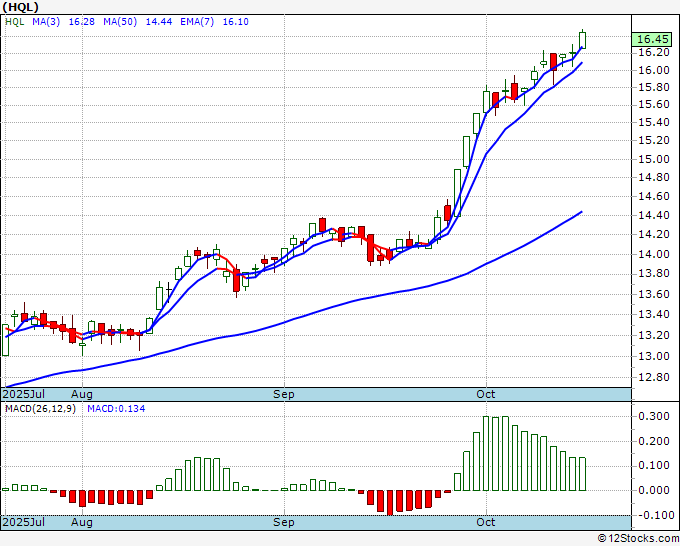Click the 16.10 EMA(7) value
Viewport: 680px width, 546px height.
(x=235, y=22)
